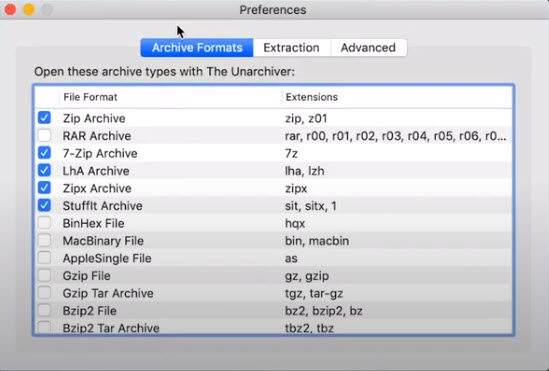This screenshot has width=549, height=371.
Task: Click the 'zipx' extensions cell
Action: coord(296,188)
